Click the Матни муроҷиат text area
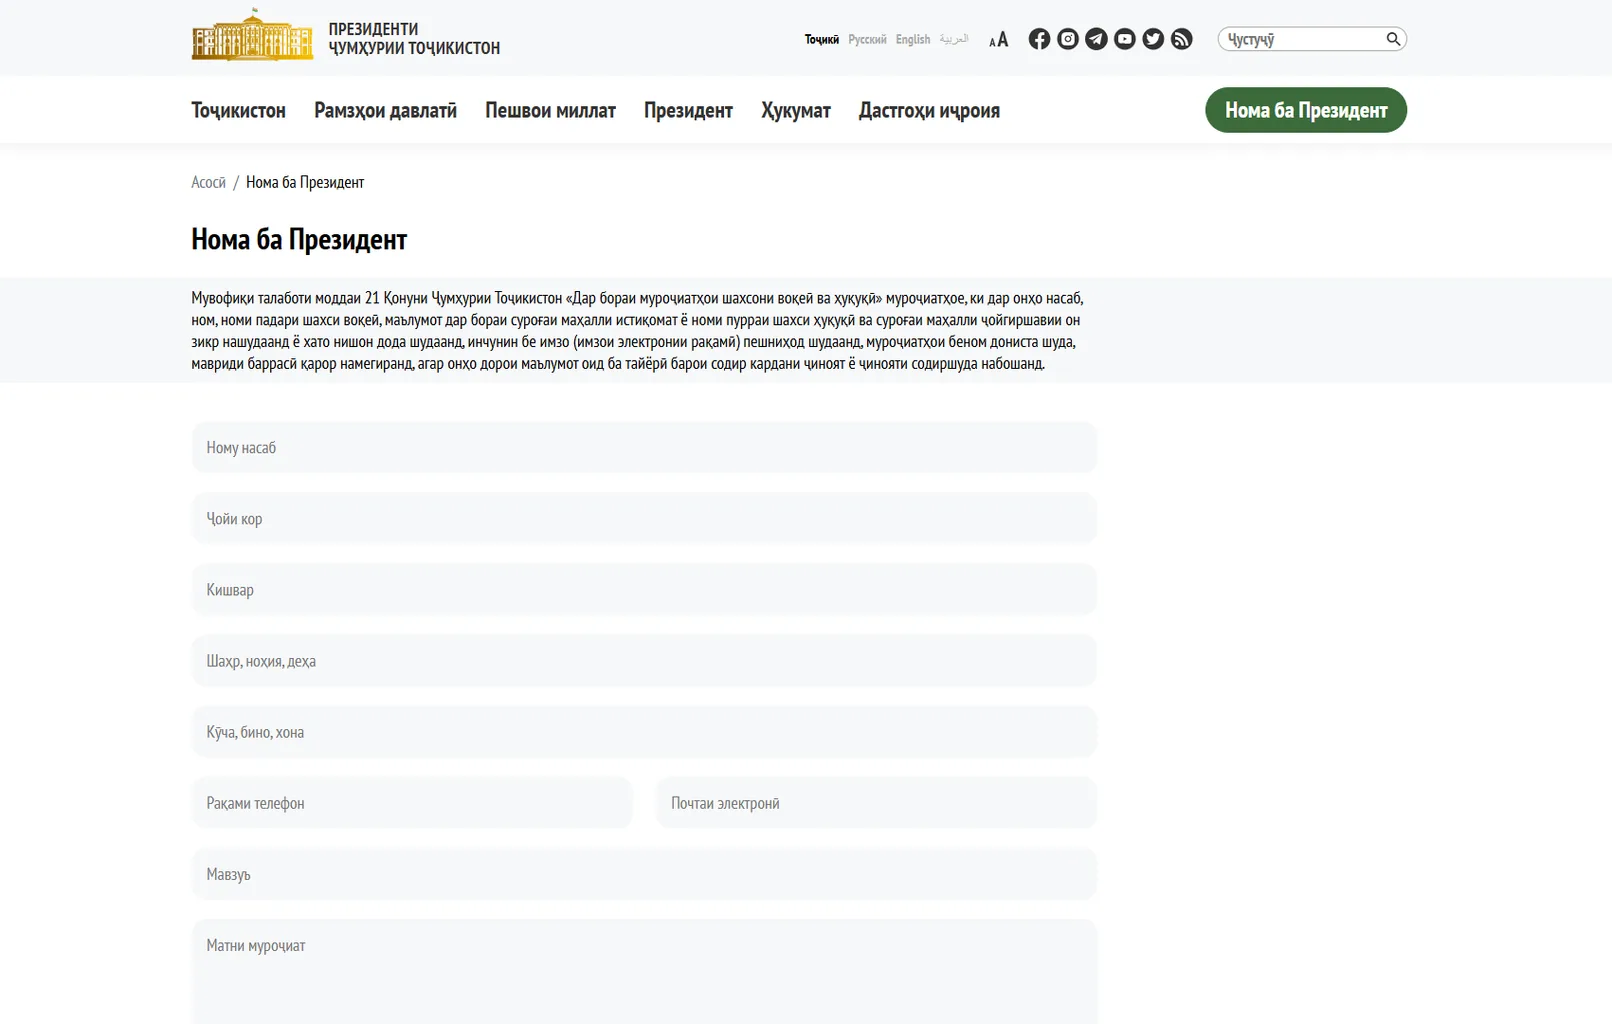The height and width of the screenshot is (1024, 1612). pyautogui.click(x=644, y=971)
